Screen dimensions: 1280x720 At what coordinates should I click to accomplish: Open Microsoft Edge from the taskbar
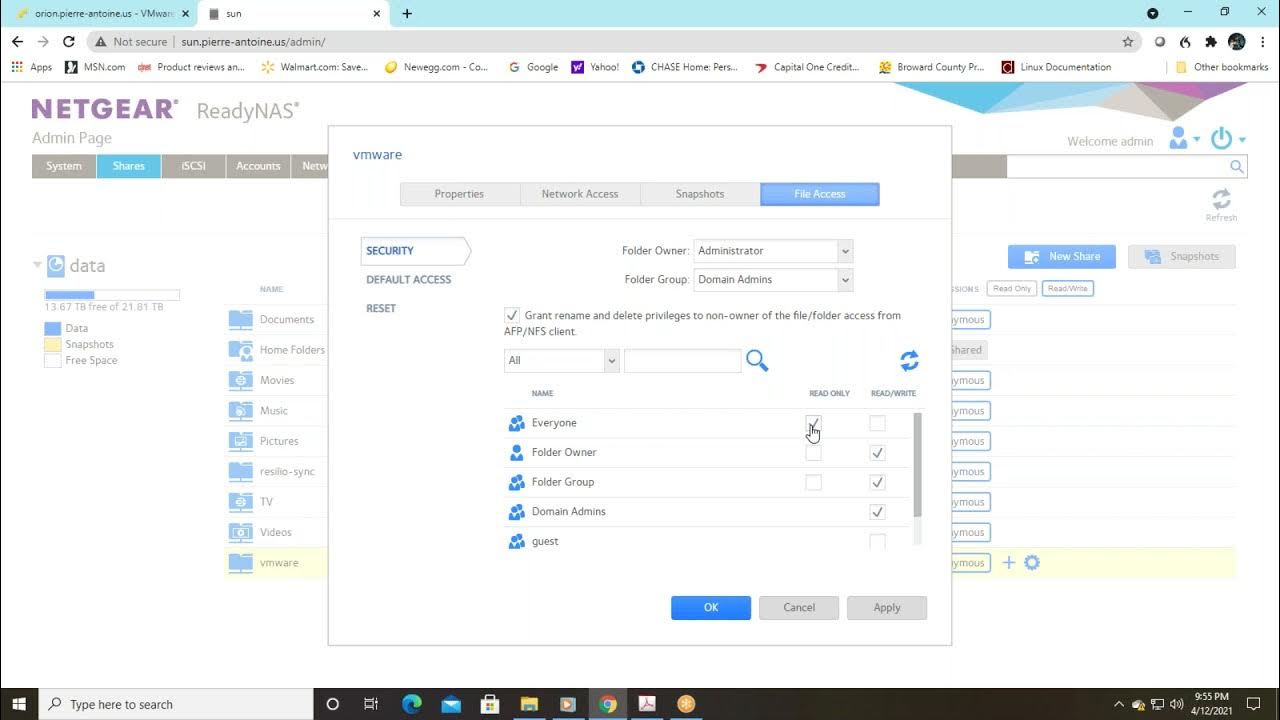tap(412, 704)
